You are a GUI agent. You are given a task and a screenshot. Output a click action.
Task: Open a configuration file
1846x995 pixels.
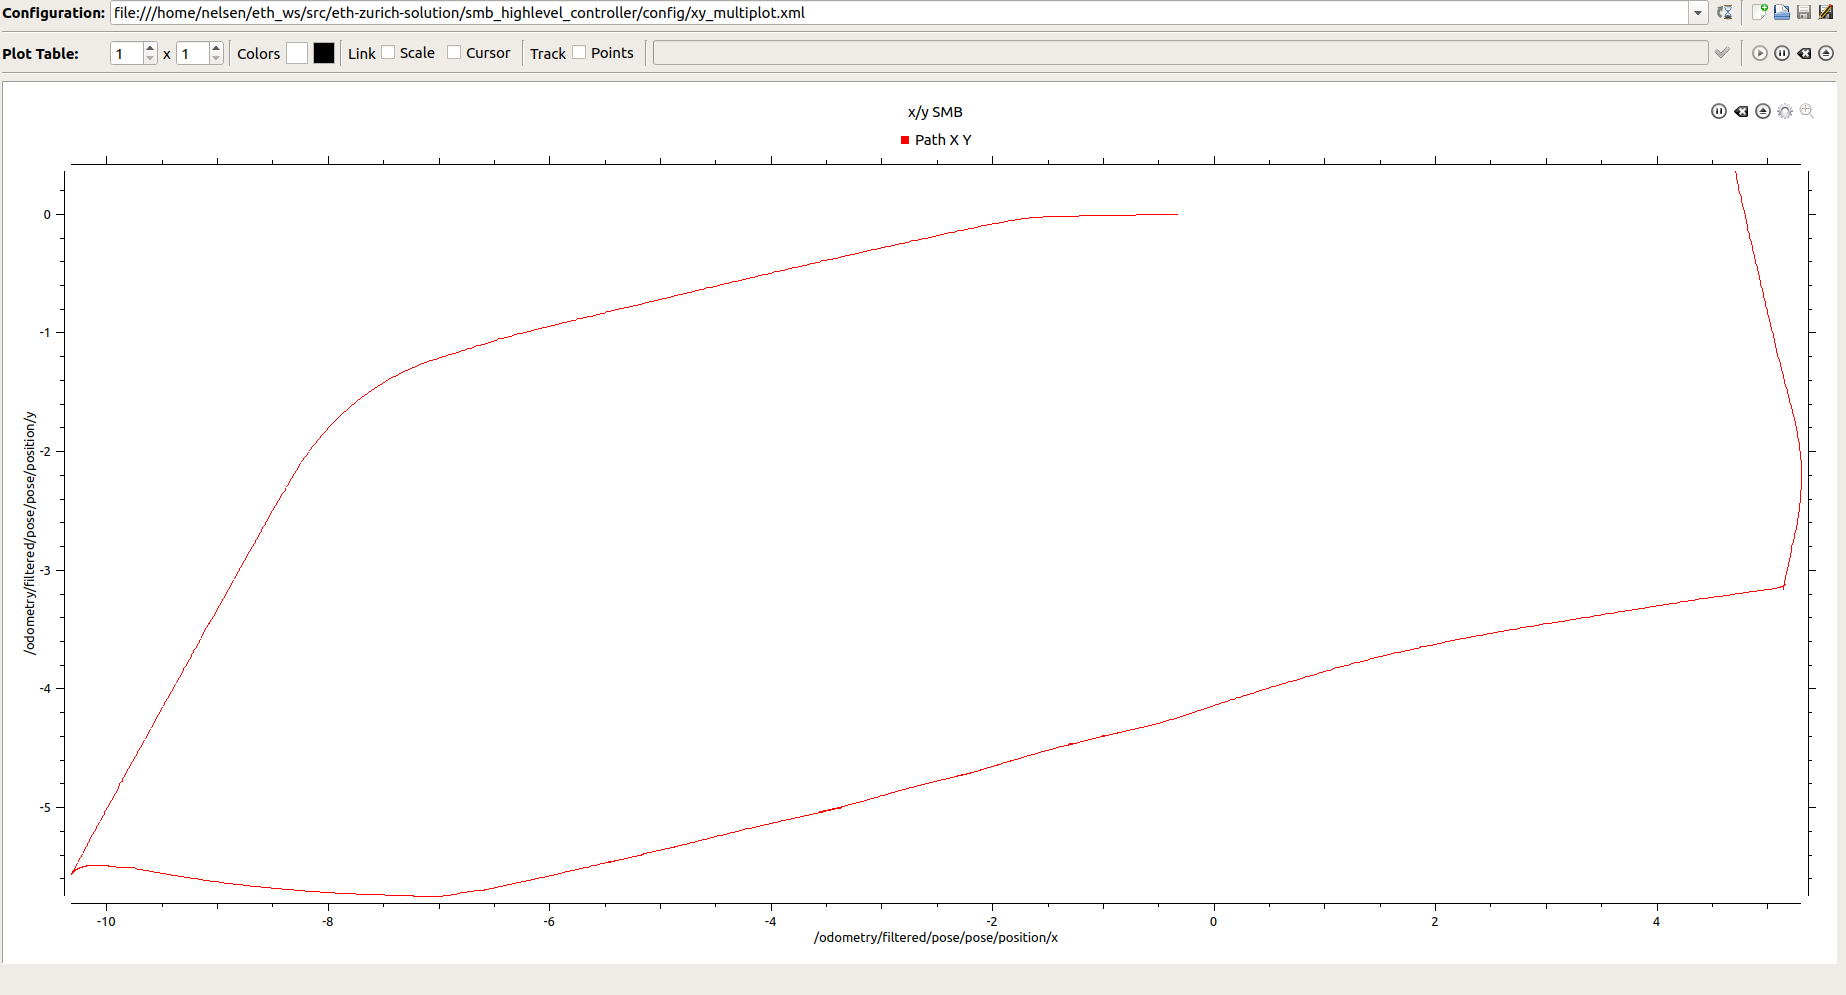[x=1782, y=13]
